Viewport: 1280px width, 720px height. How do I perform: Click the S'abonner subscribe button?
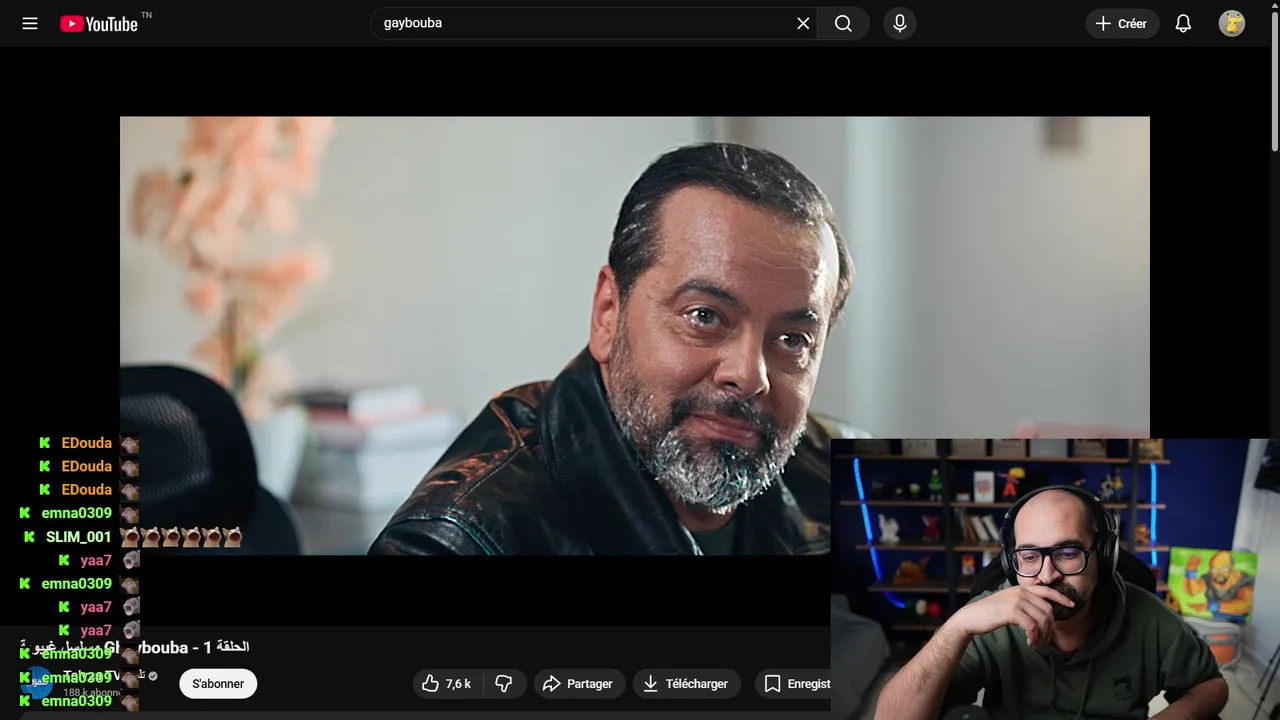218,684
